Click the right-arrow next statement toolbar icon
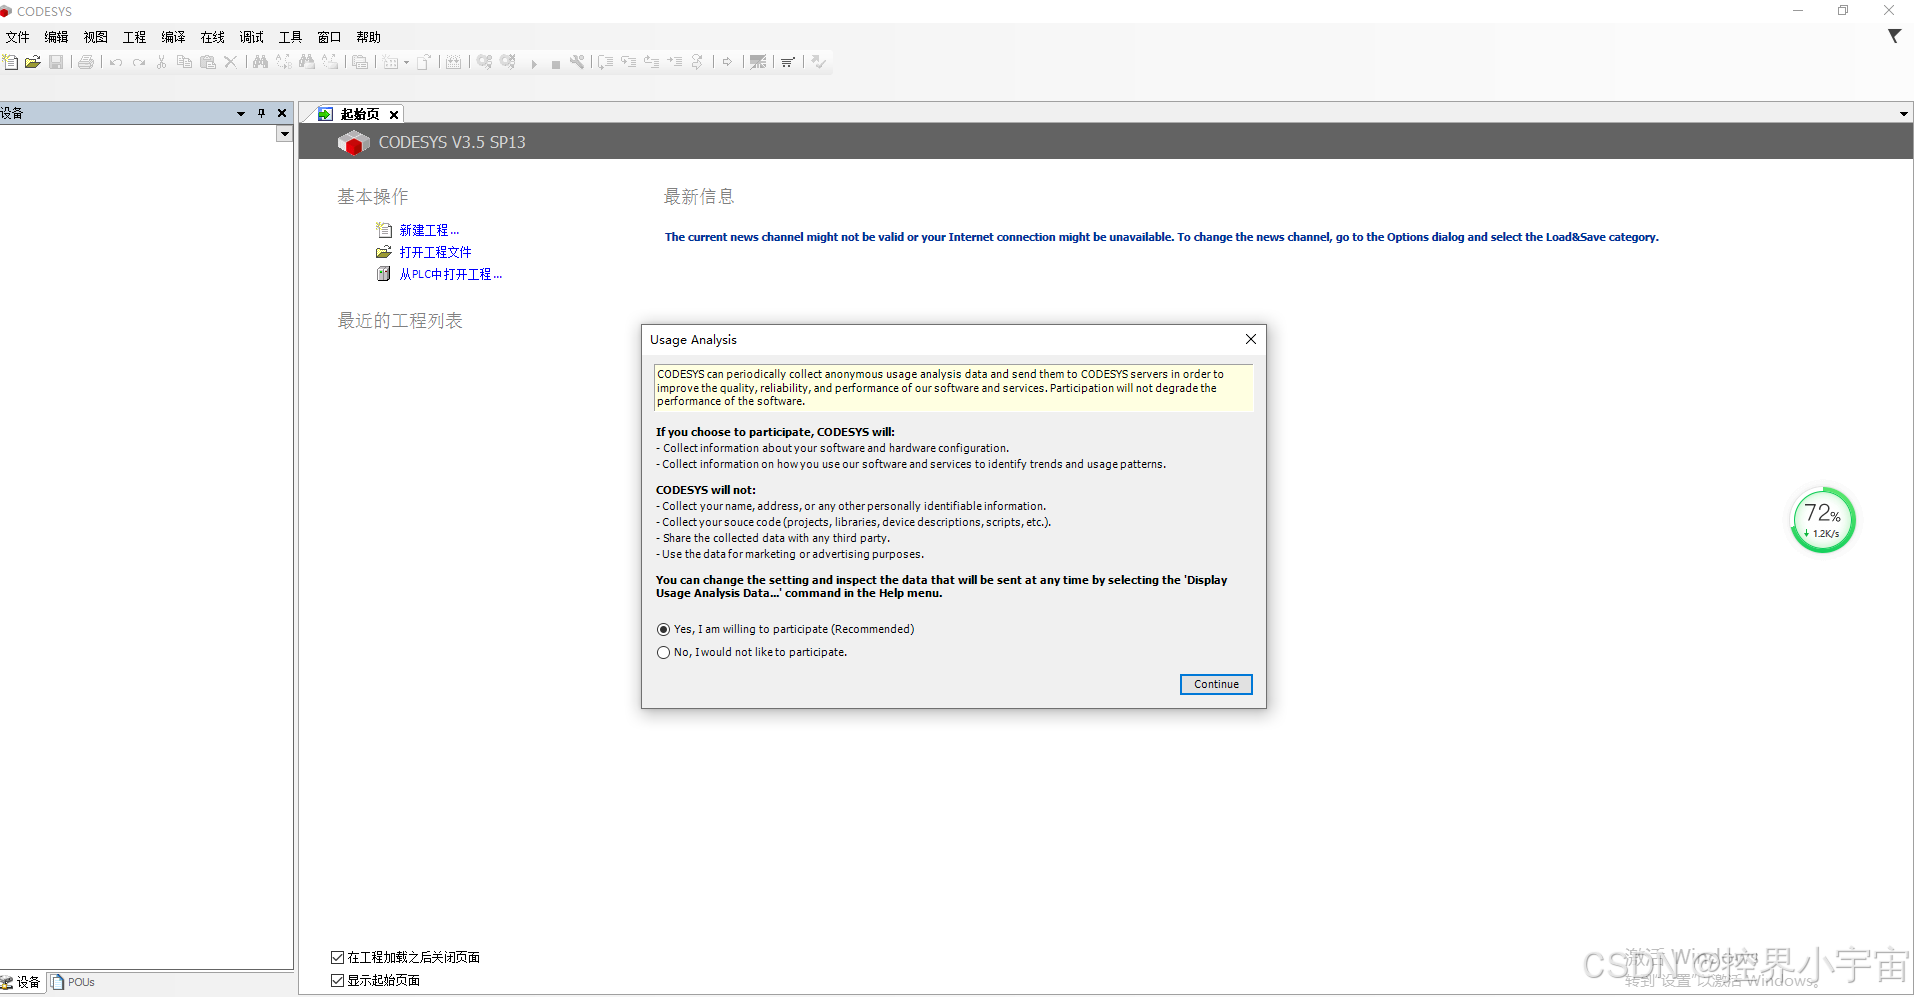 tap(727, 62)
